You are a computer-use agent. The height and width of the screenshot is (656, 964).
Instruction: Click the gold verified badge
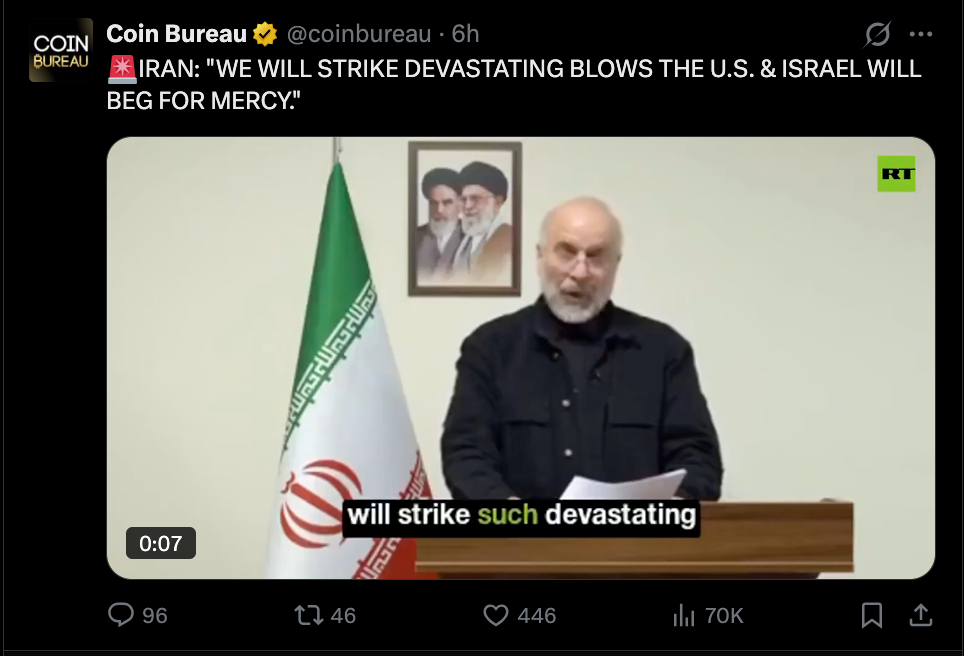(x=265, y=34)
